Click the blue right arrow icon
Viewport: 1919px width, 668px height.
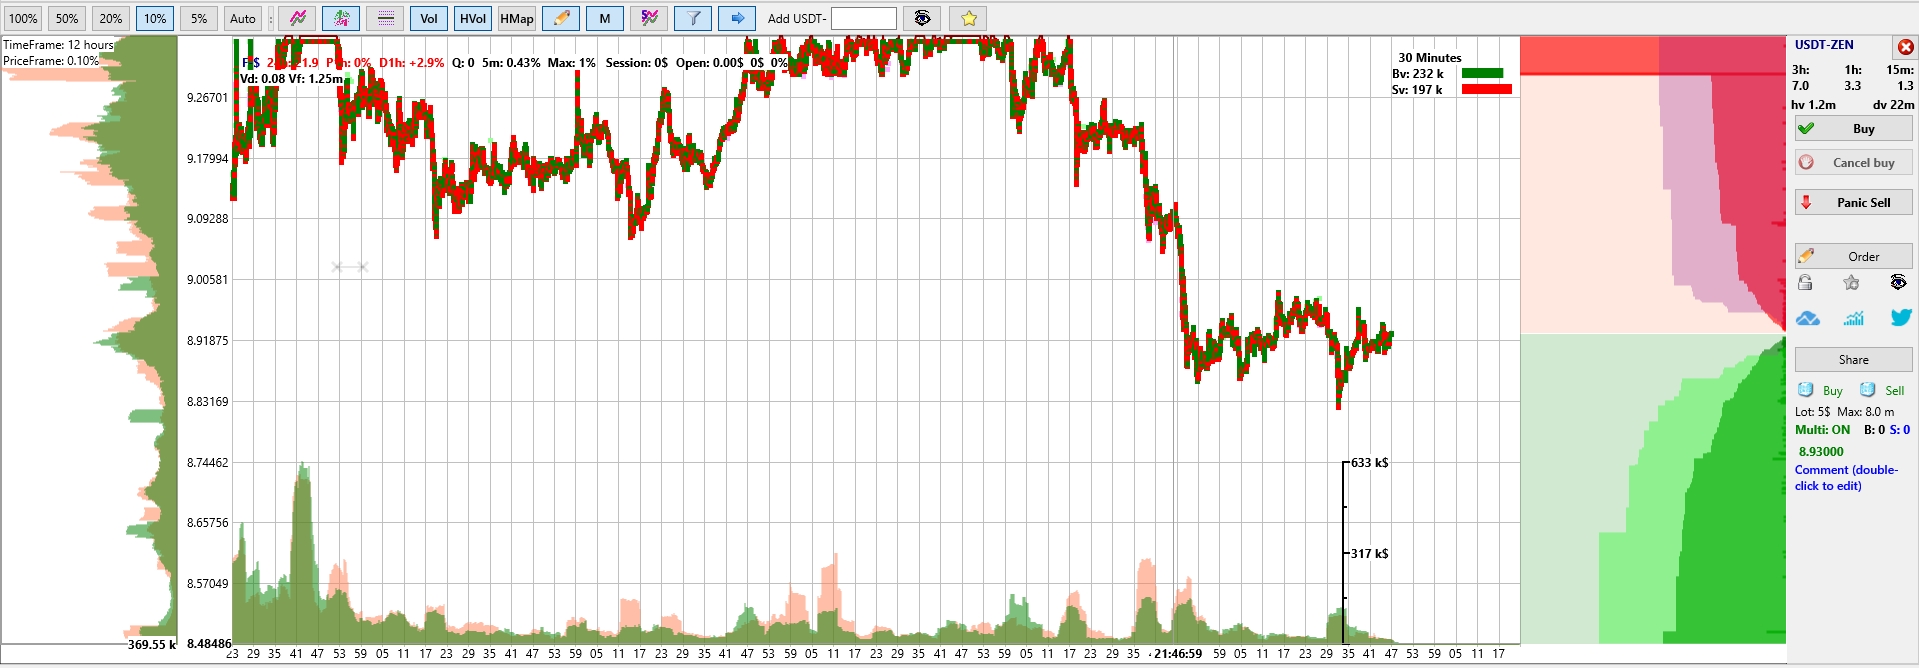coord(737,18)
